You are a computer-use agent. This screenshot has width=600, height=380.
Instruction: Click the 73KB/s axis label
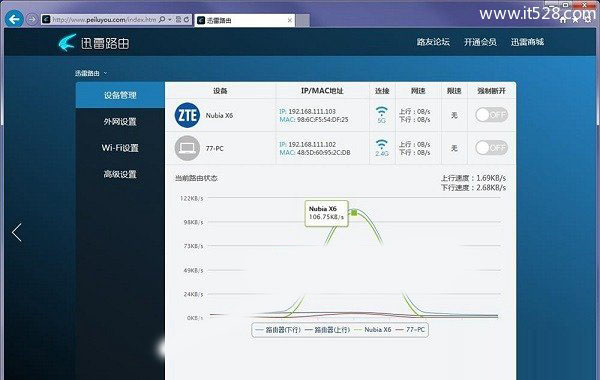pos(193,246)
